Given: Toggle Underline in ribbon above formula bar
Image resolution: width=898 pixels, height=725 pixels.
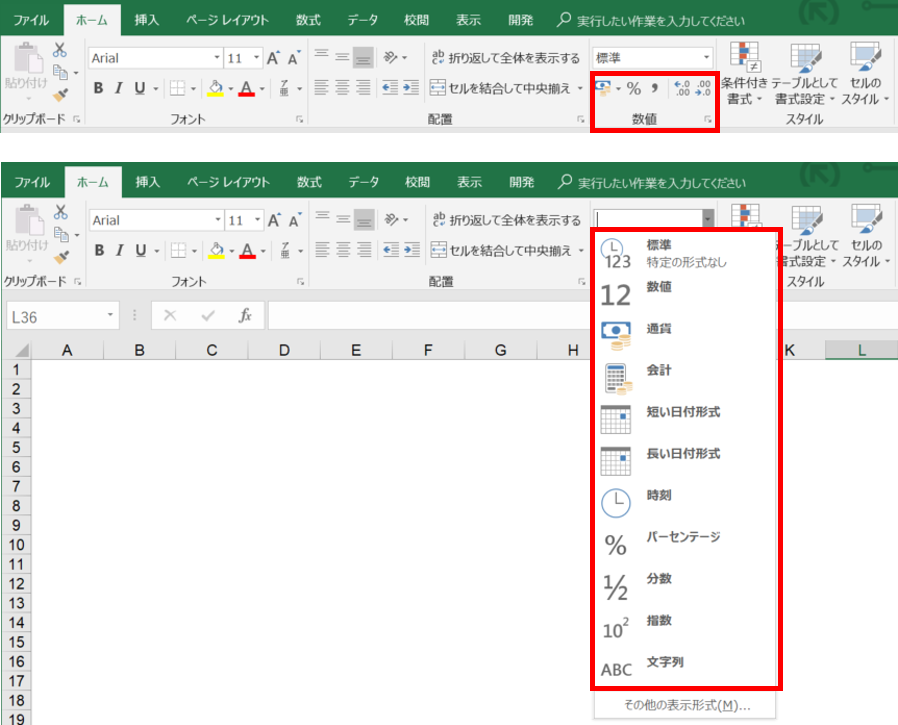Looking at the screenshot, I should pyautogui.click(x=140, y=250).
